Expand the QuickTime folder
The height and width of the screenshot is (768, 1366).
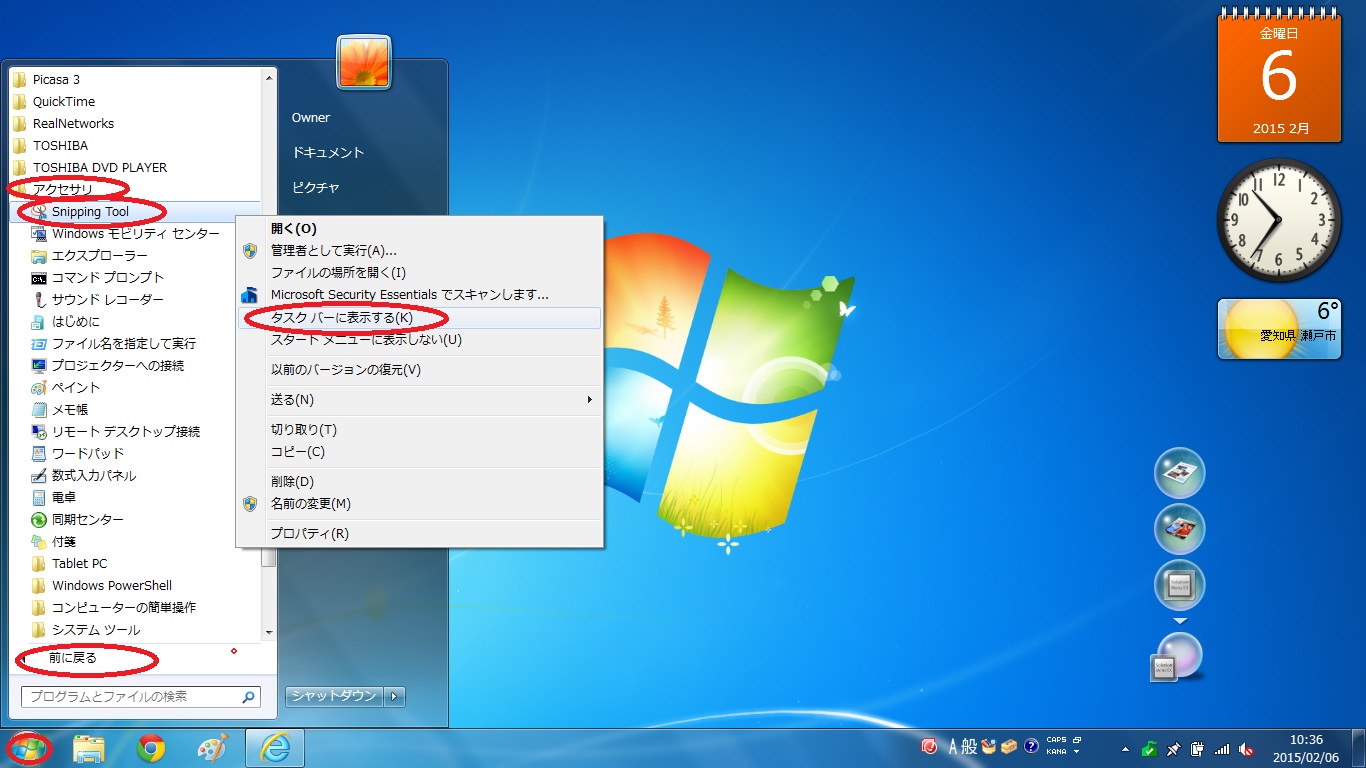pos(64,101)
